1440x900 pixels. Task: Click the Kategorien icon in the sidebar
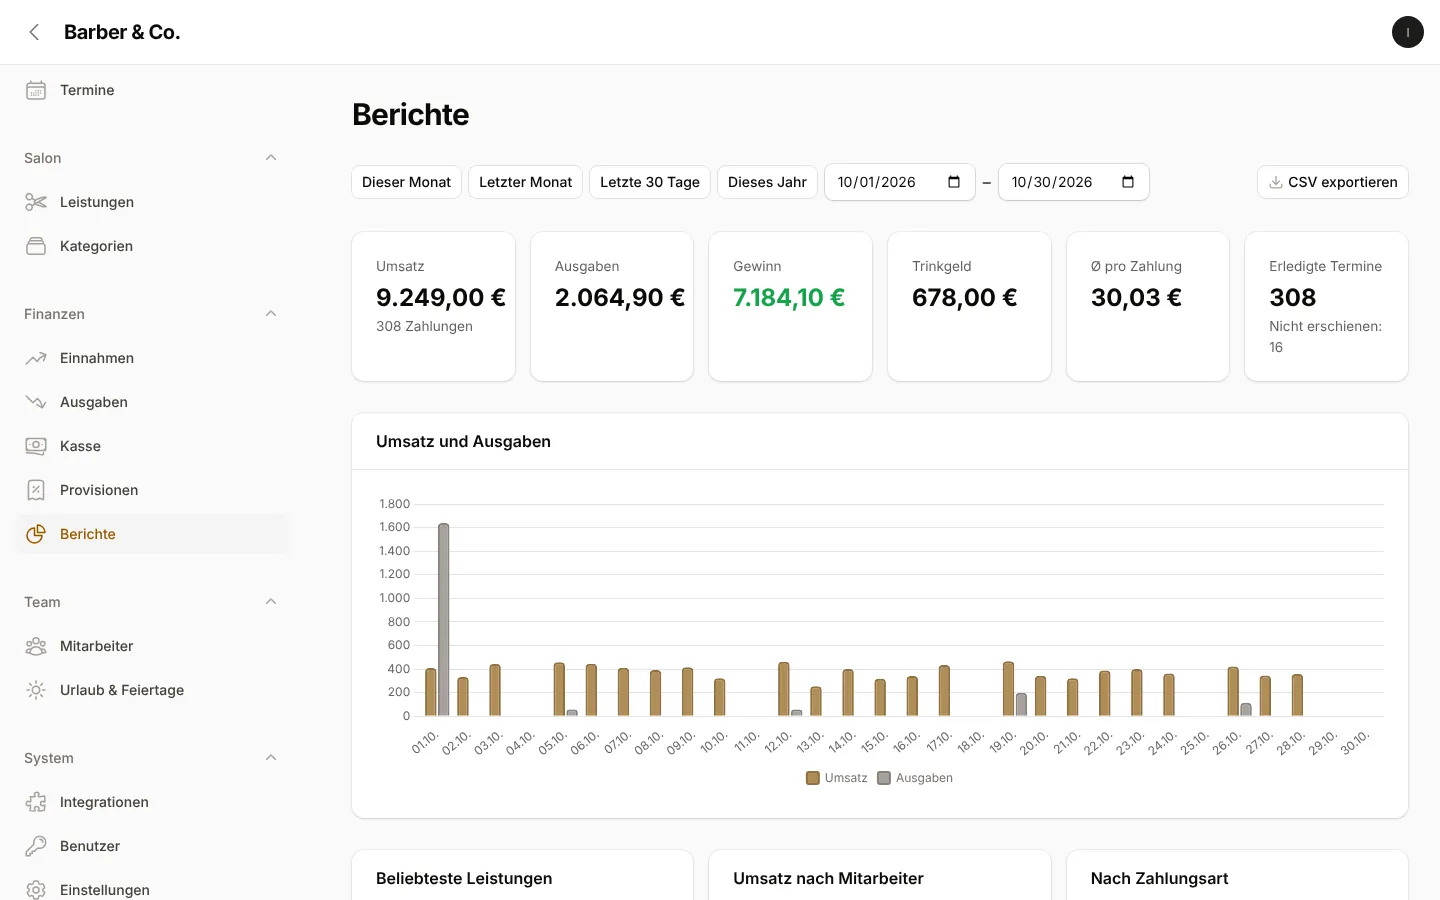point(36,246)
